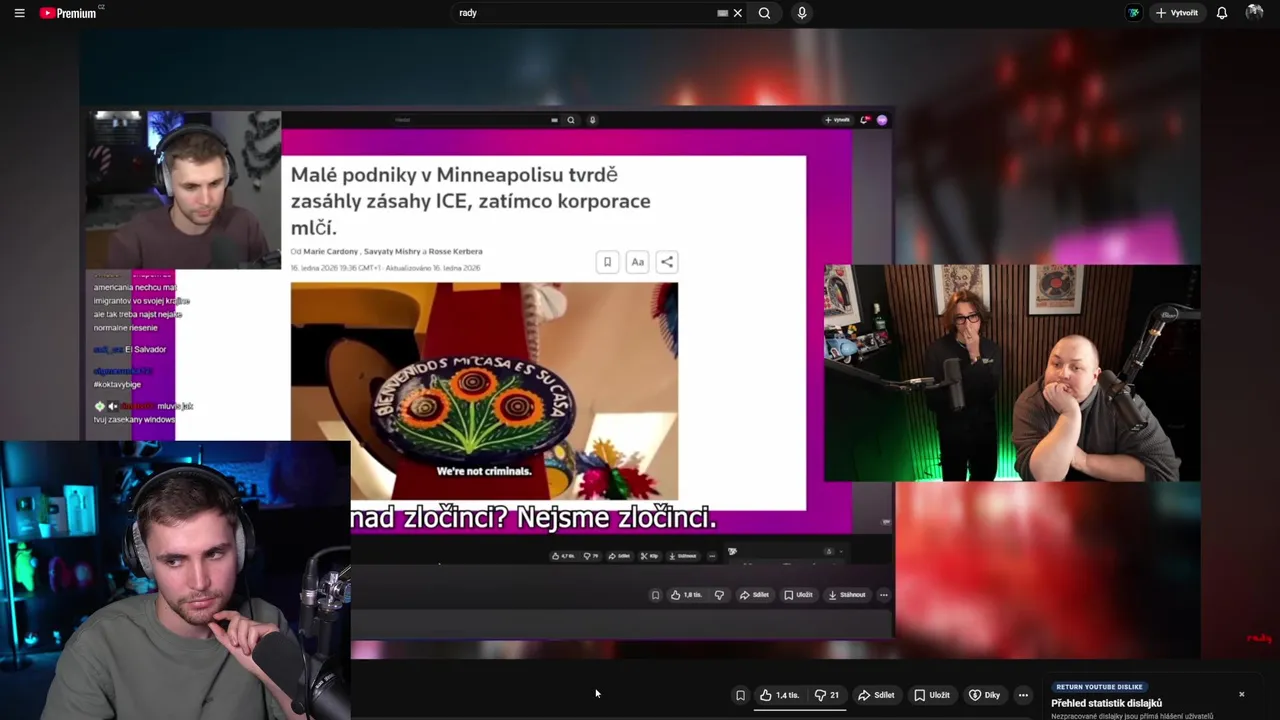Image resolution: width=1280 pixels, height=720 pixels.
Task: Open the on-screen keyboard in search box
Action: [722, 13]
